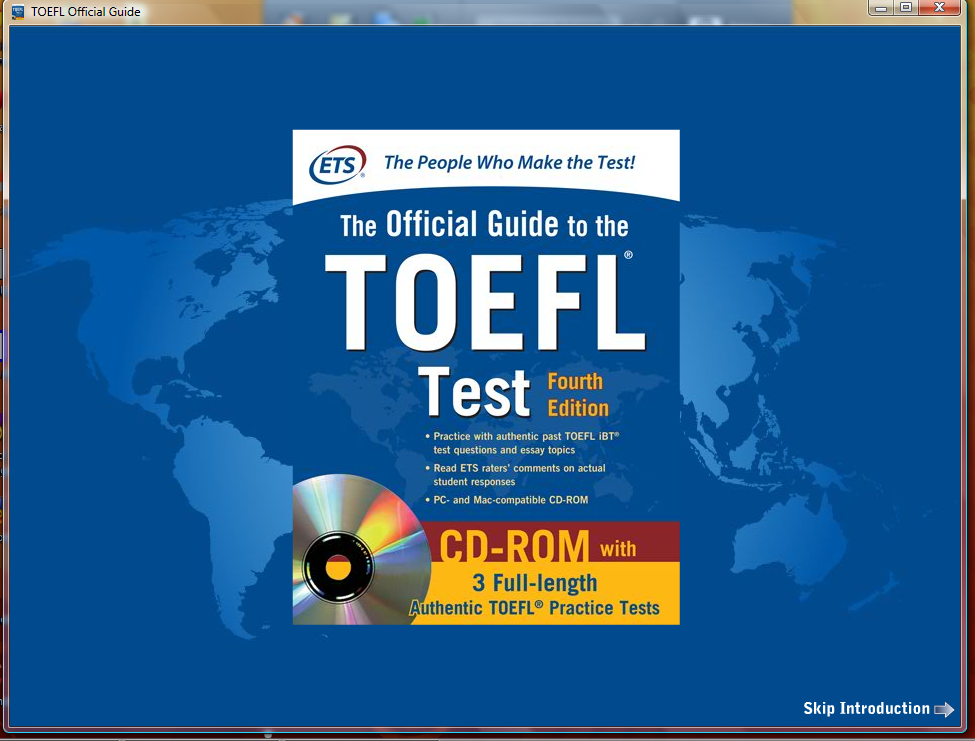Click 'The Official Guide to the' heading
This screenshot has width=975, height=741.
(484, 224)
